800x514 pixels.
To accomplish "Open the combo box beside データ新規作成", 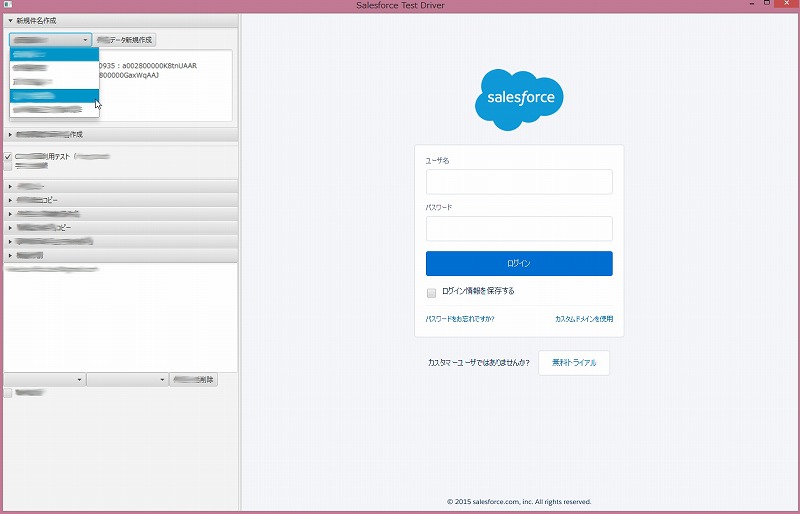I will point(51,40).
